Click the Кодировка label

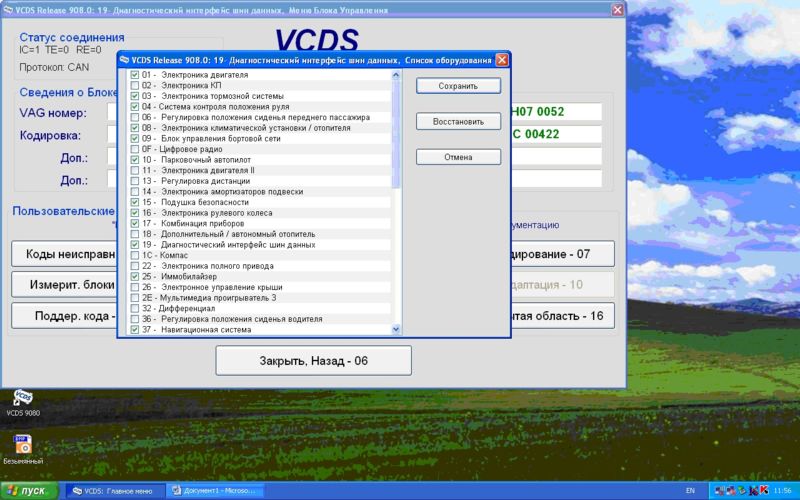click(51, 136)
